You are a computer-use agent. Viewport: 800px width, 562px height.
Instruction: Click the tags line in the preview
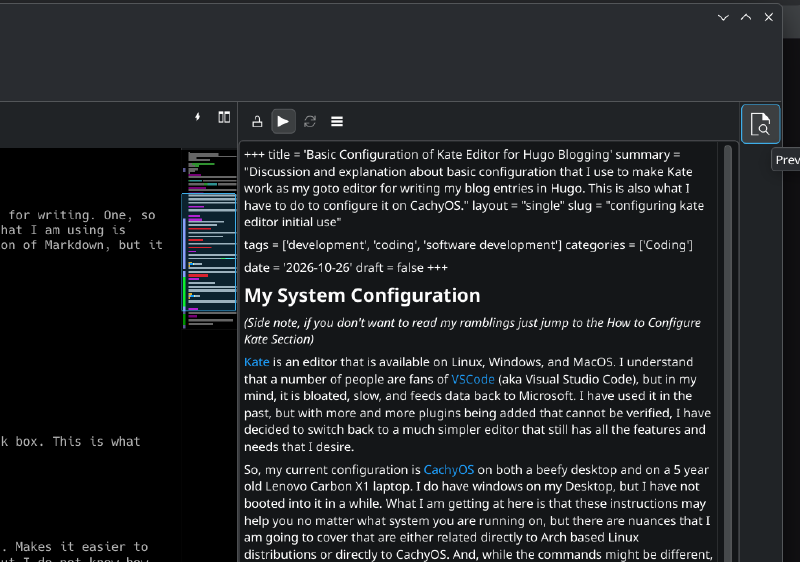(x=468, y=245)
